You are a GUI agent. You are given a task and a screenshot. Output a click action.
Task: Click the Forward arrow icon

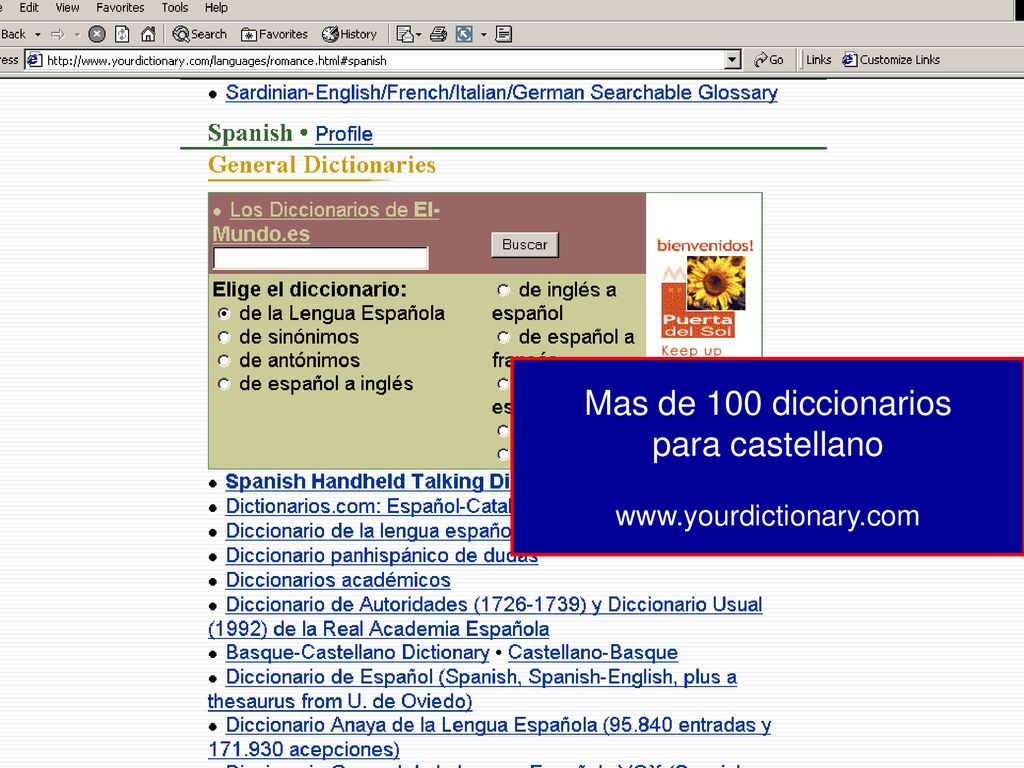tap(57, 34)
